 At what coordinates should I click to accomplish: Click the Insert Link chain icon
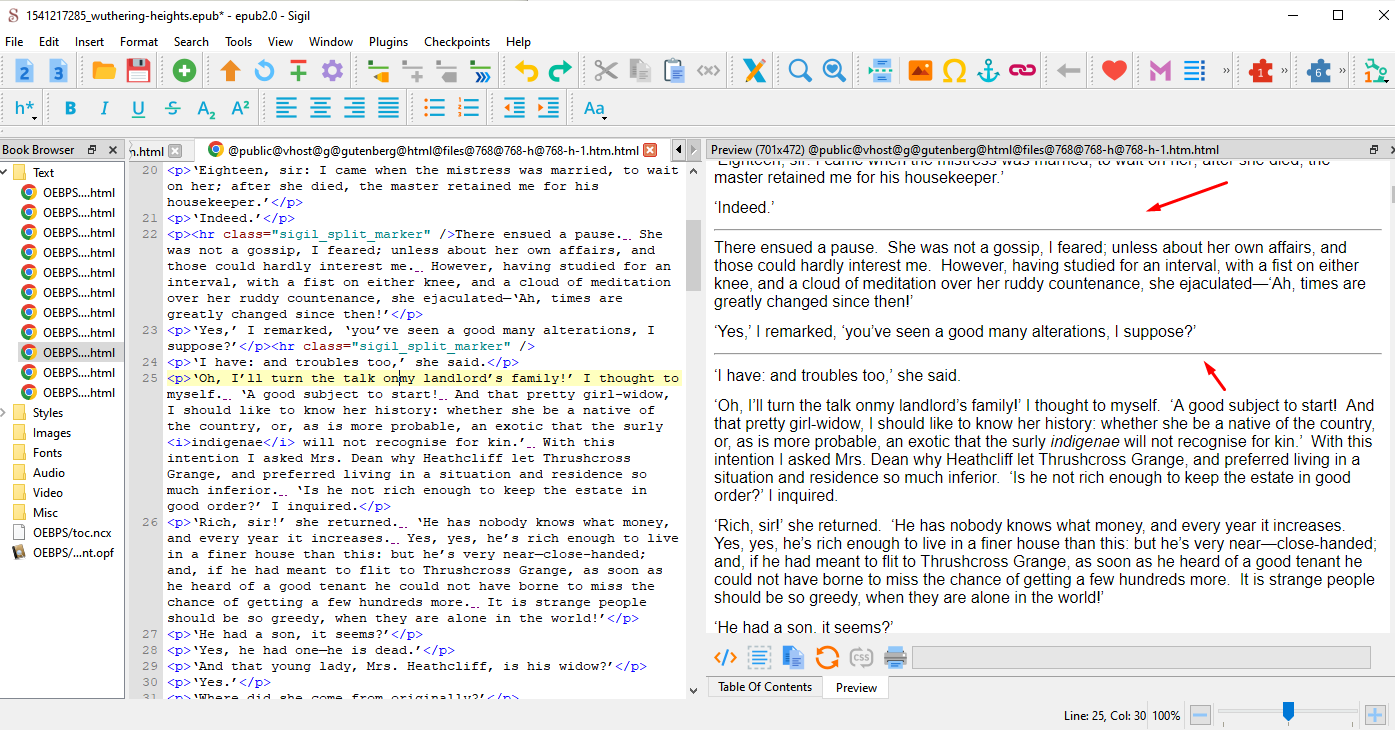pyautogui.click(x=1022, y=71)
